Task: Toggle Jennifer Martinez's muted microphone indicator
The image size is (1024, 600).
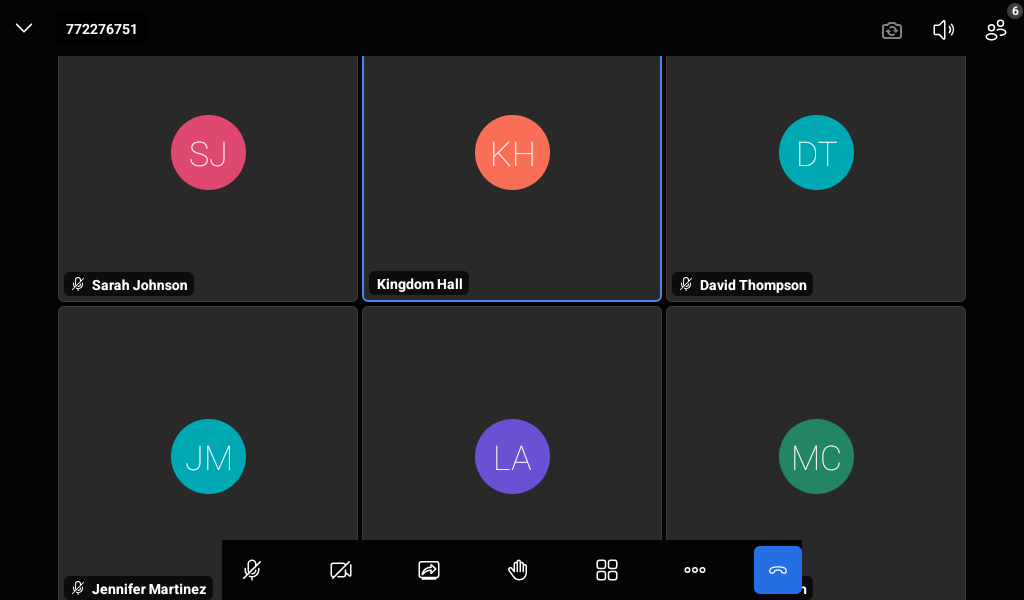Action: tap(78, 588)
